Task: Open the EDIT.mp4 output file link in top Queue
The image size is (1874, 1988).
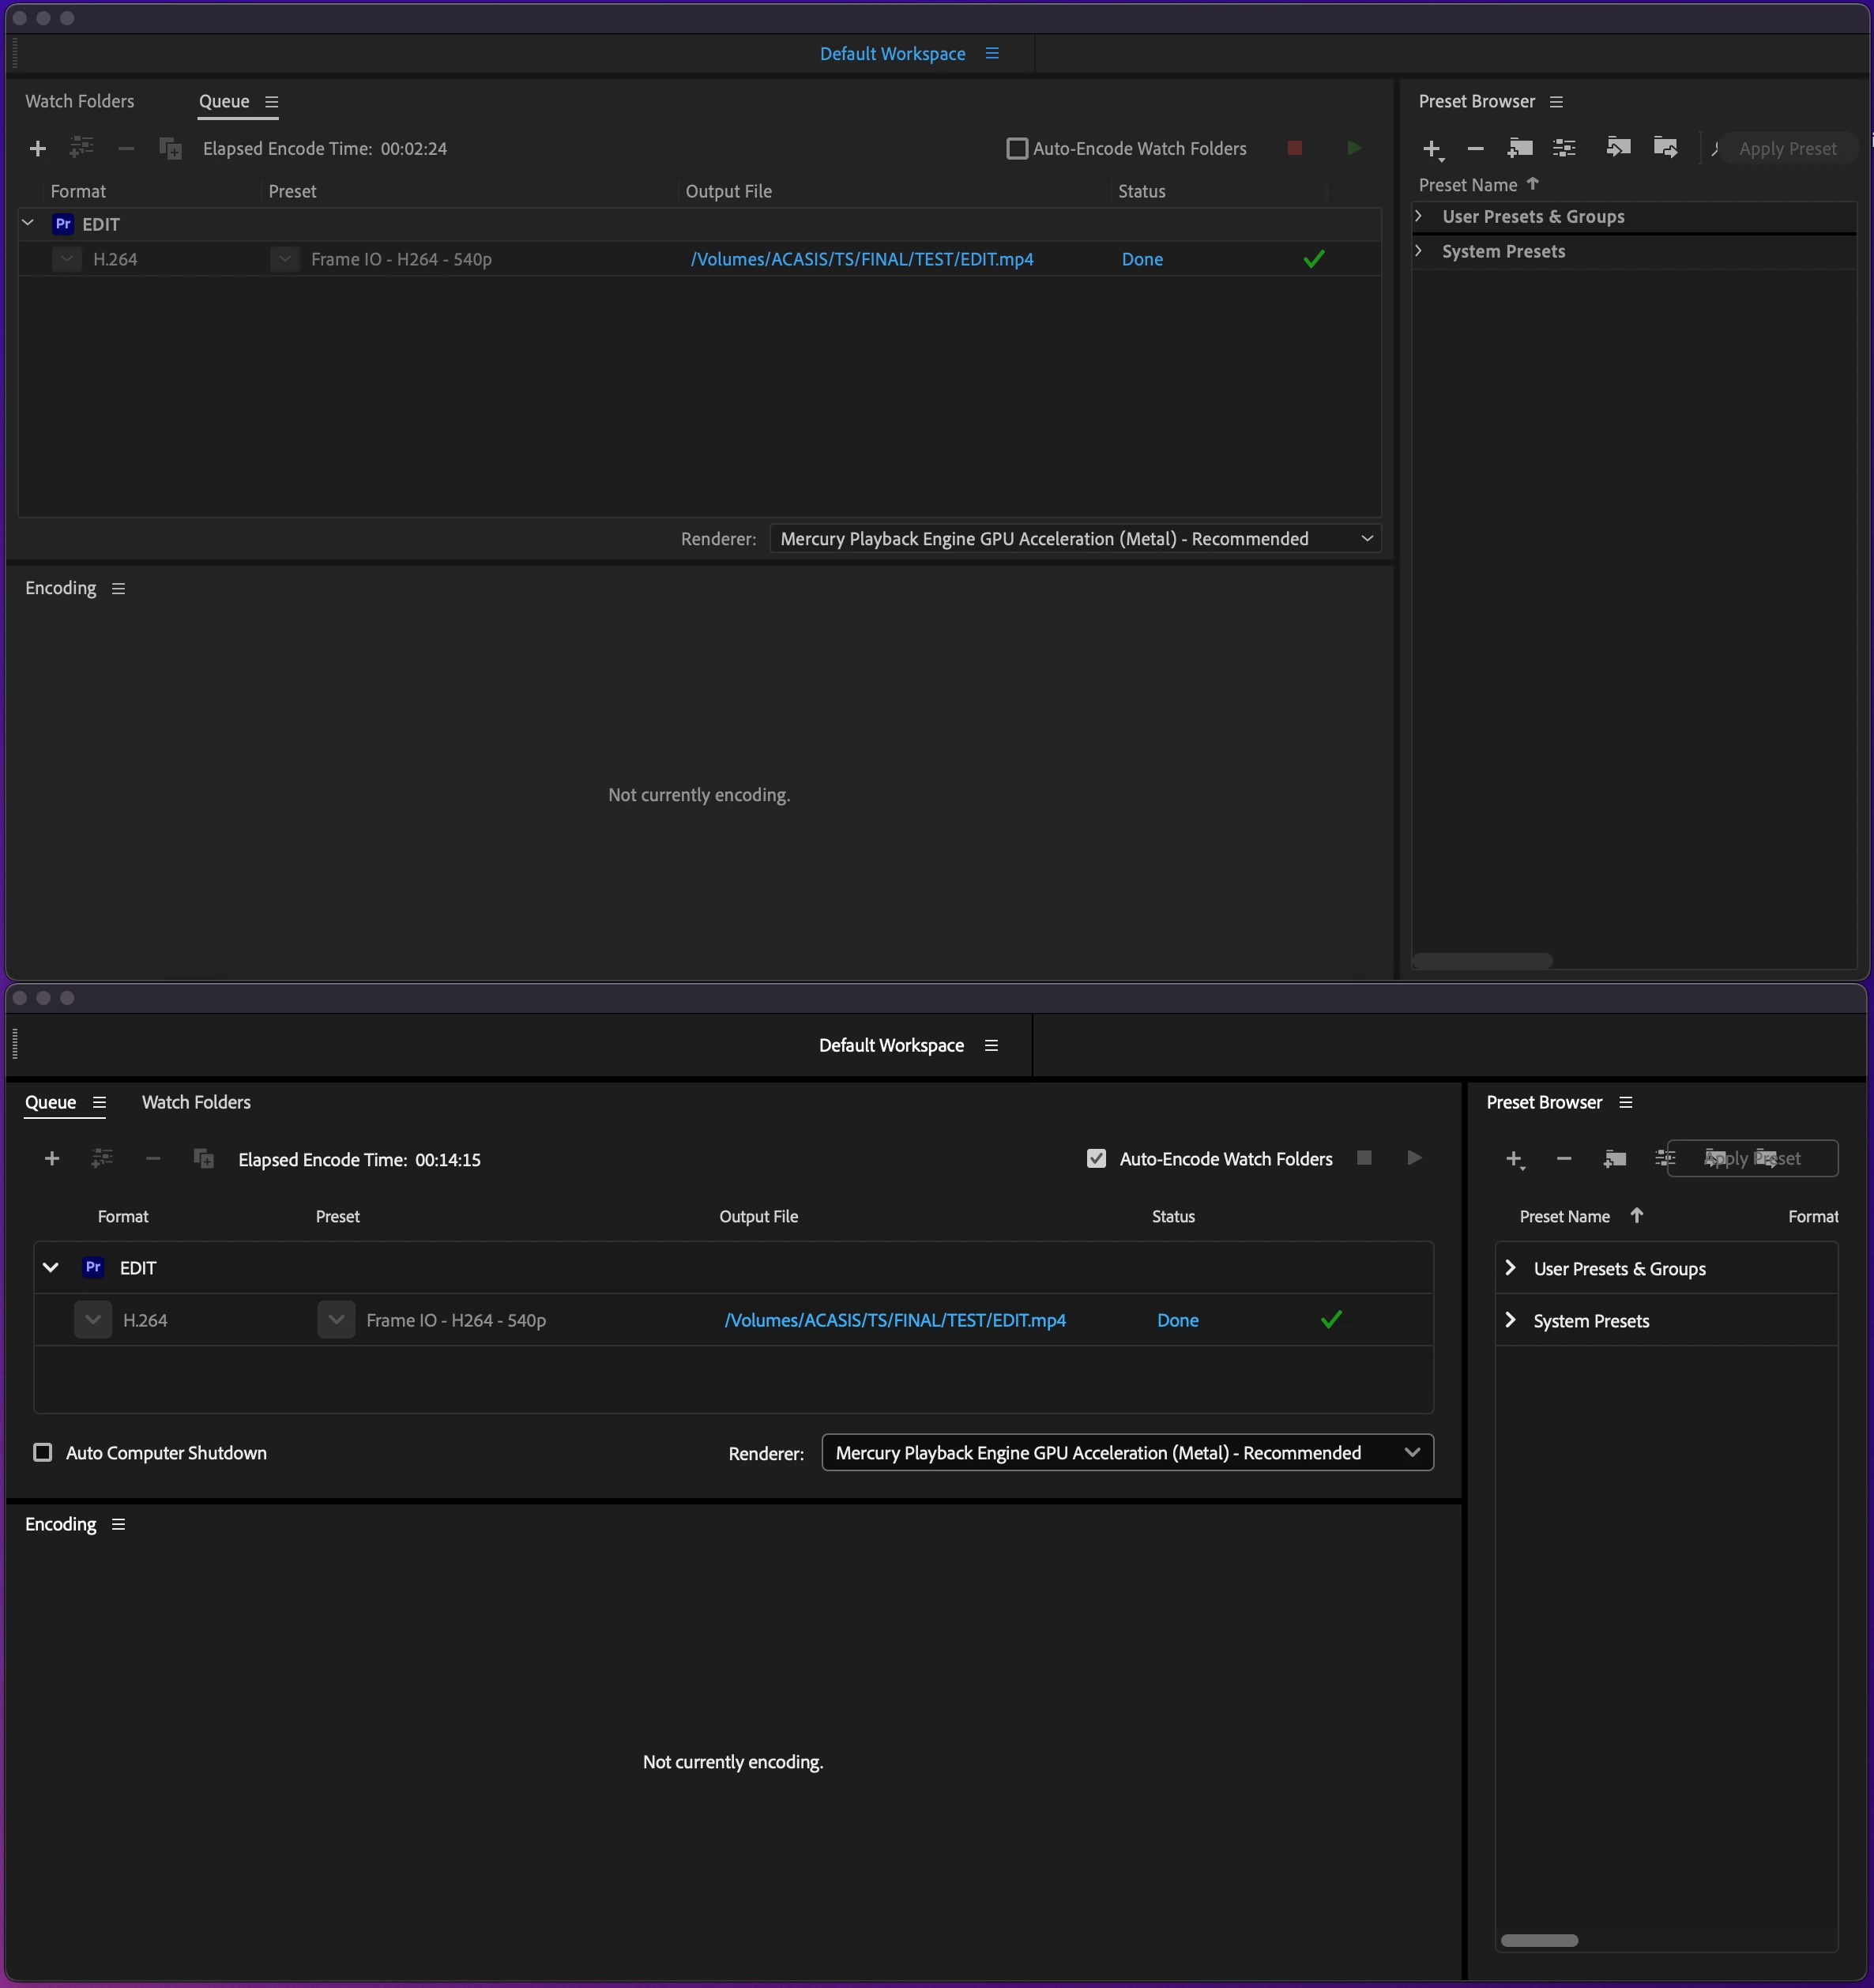Action: tap(861, 259)
